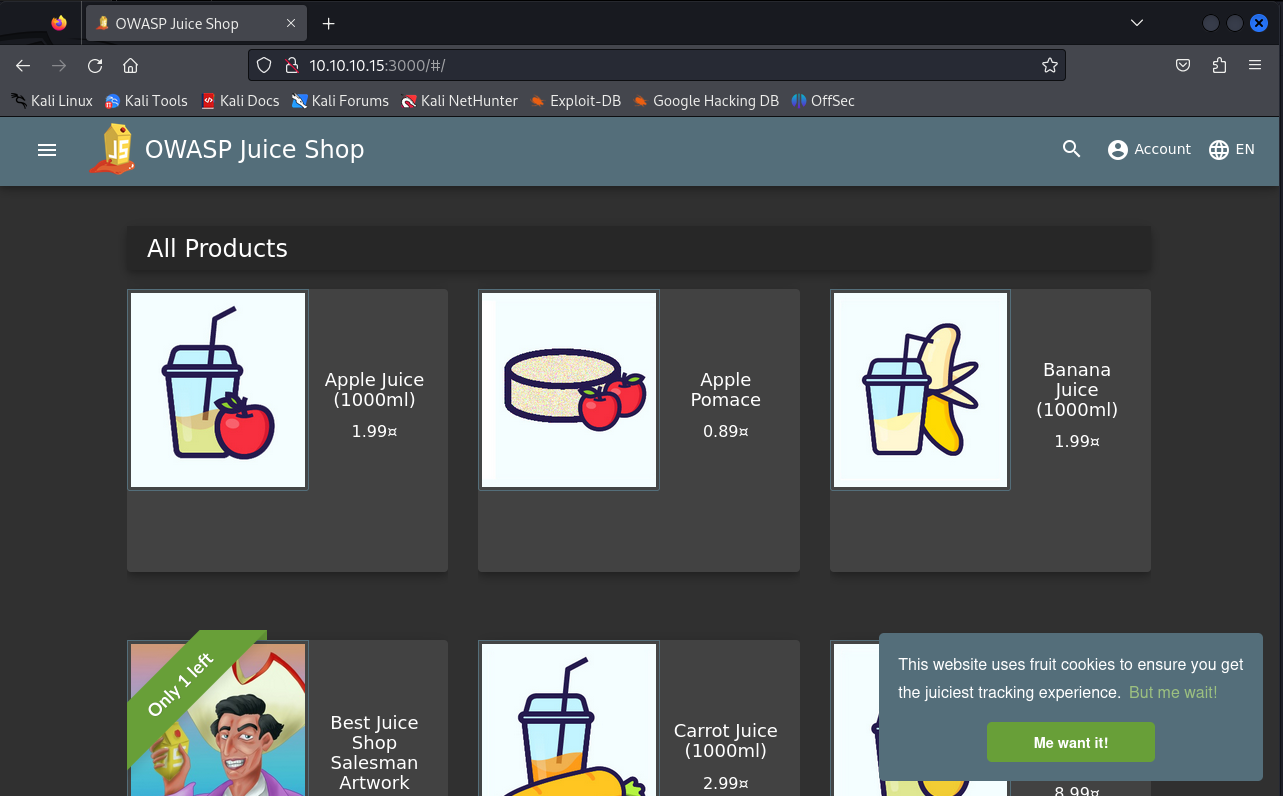Open the EN language selector
The height and width of the screenshot is (796, 1283).
point(1231,149)
